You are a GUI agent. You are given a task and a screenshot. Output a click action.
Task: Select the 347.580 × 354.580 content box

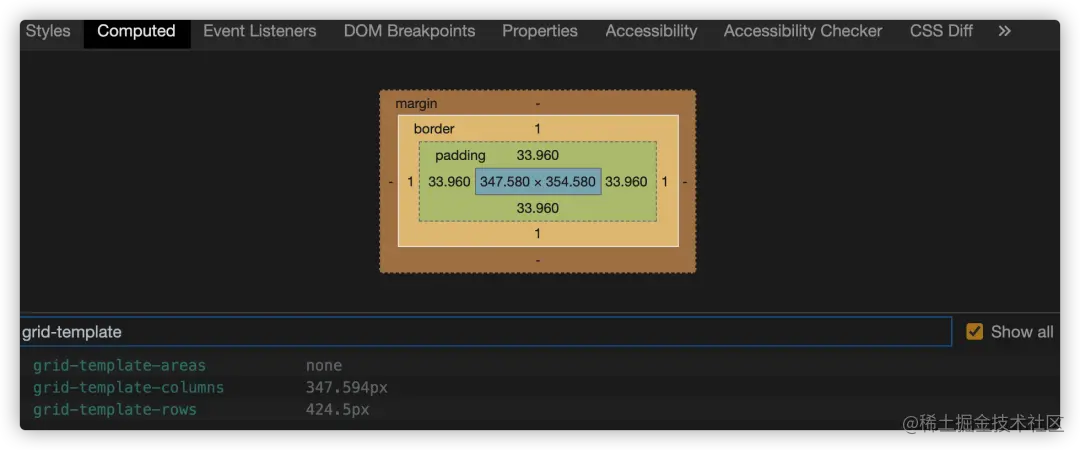coord(538,181)
